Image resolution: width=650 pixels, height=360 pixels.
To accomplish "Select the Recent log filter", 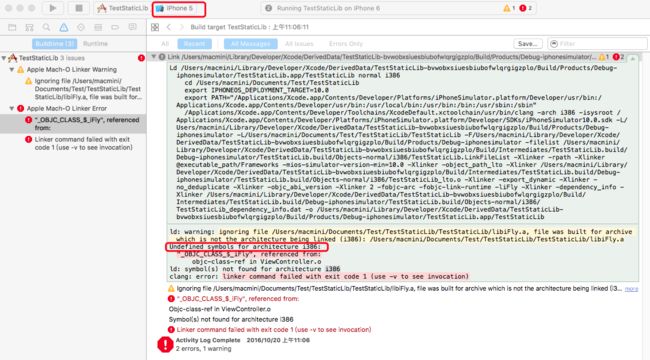I will 194,44.
